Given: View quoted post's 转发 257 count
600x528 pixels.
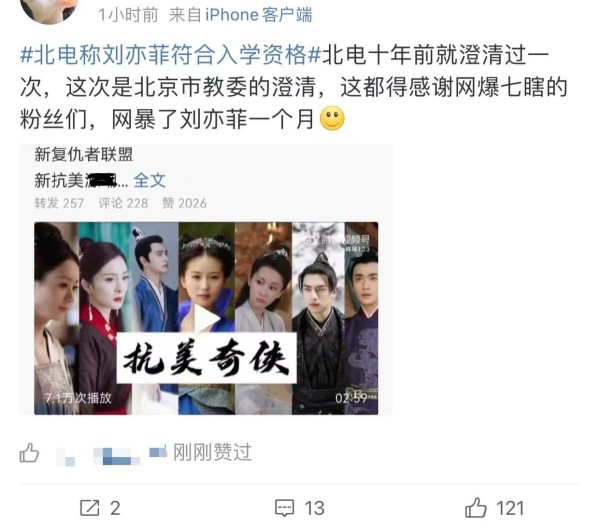Looking at the screenshot, I should point(59,203).
